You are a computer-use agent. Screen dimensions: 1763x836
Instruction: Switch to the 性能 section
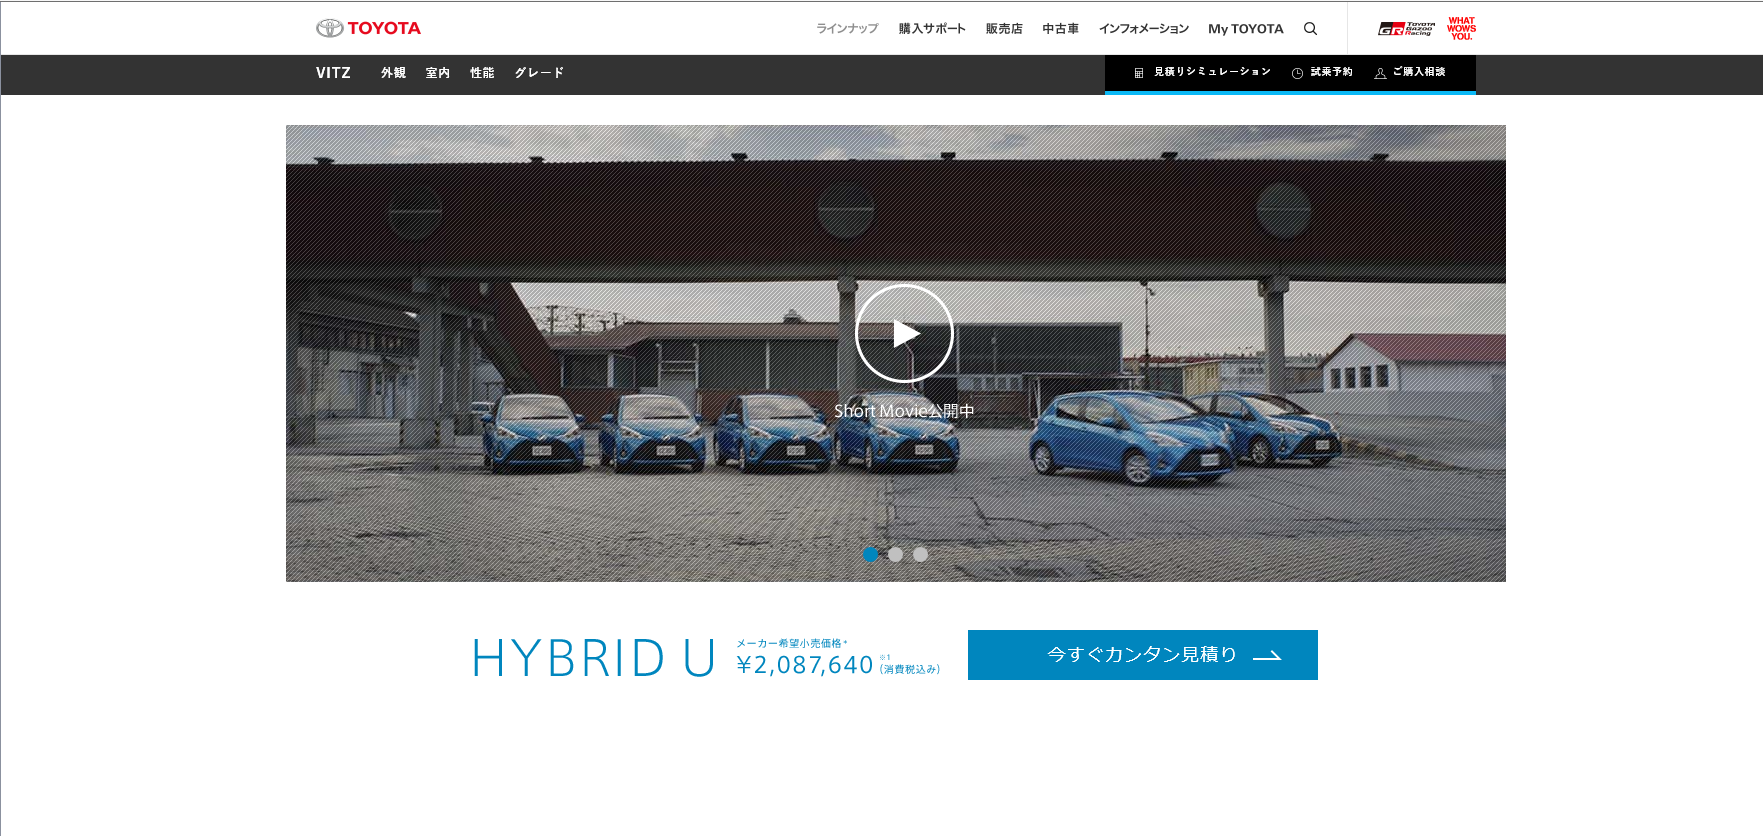(x=482, y=73)
